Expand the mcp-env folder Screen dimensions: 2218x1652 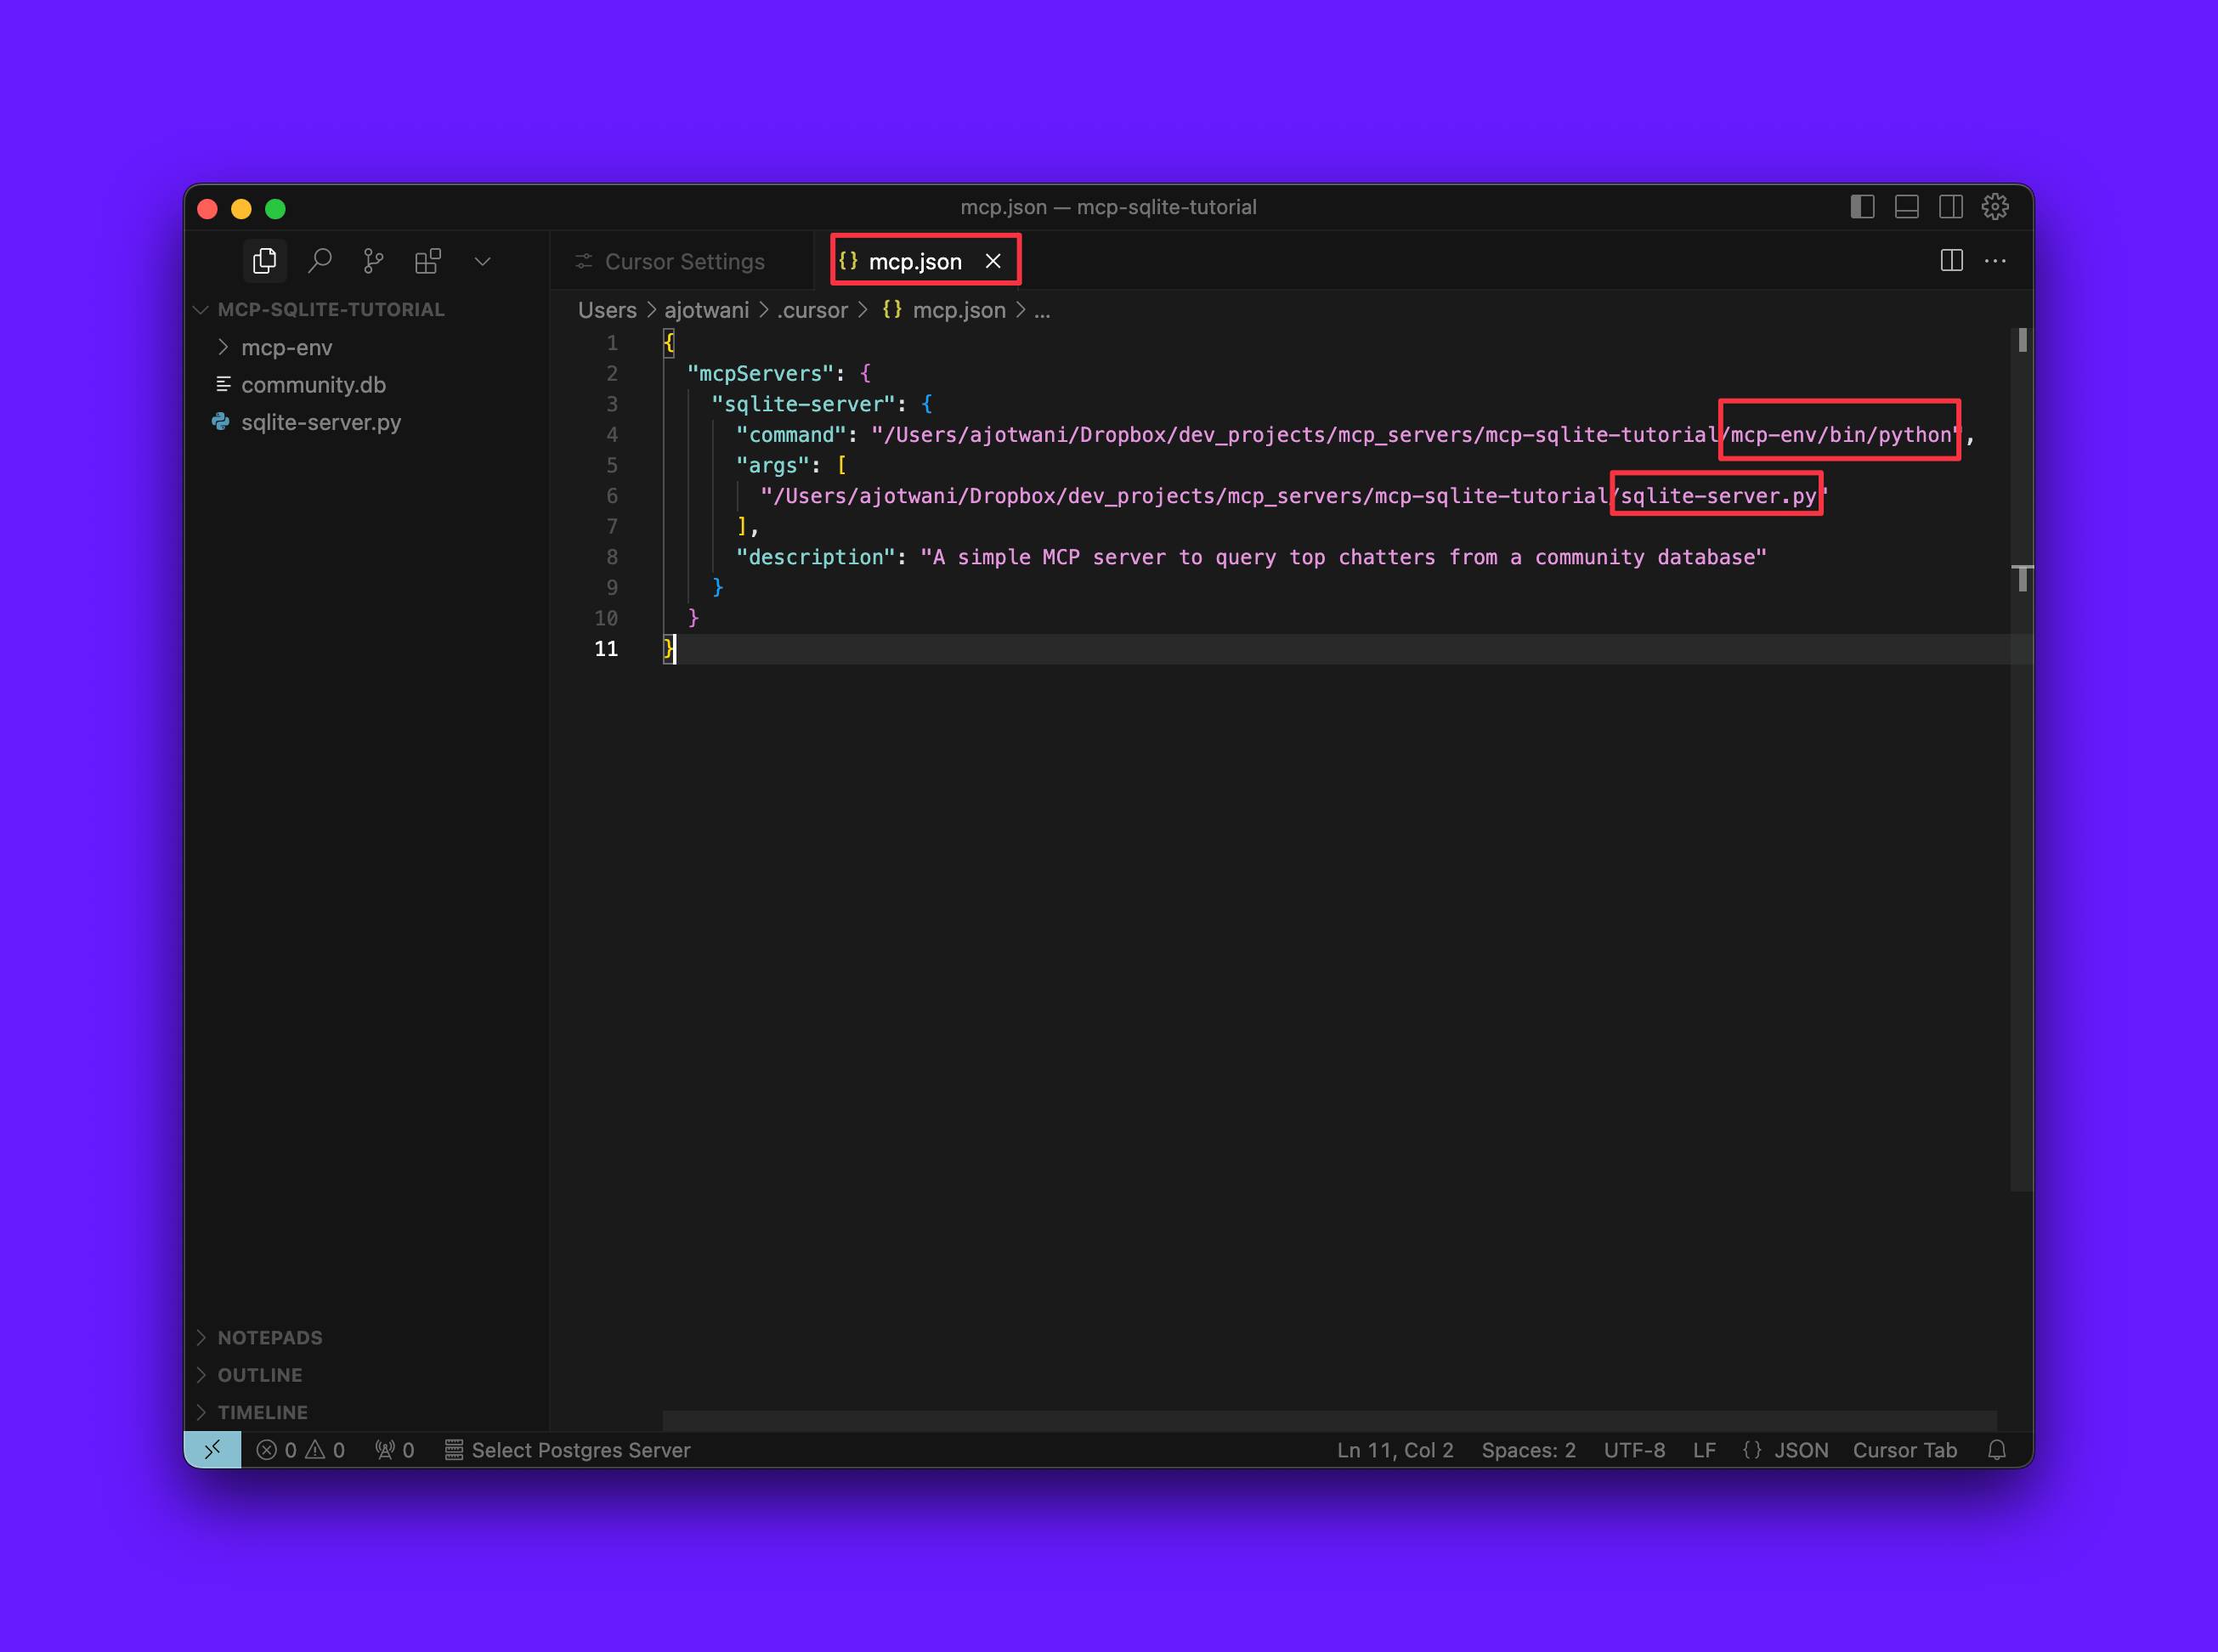coord(286,348)
